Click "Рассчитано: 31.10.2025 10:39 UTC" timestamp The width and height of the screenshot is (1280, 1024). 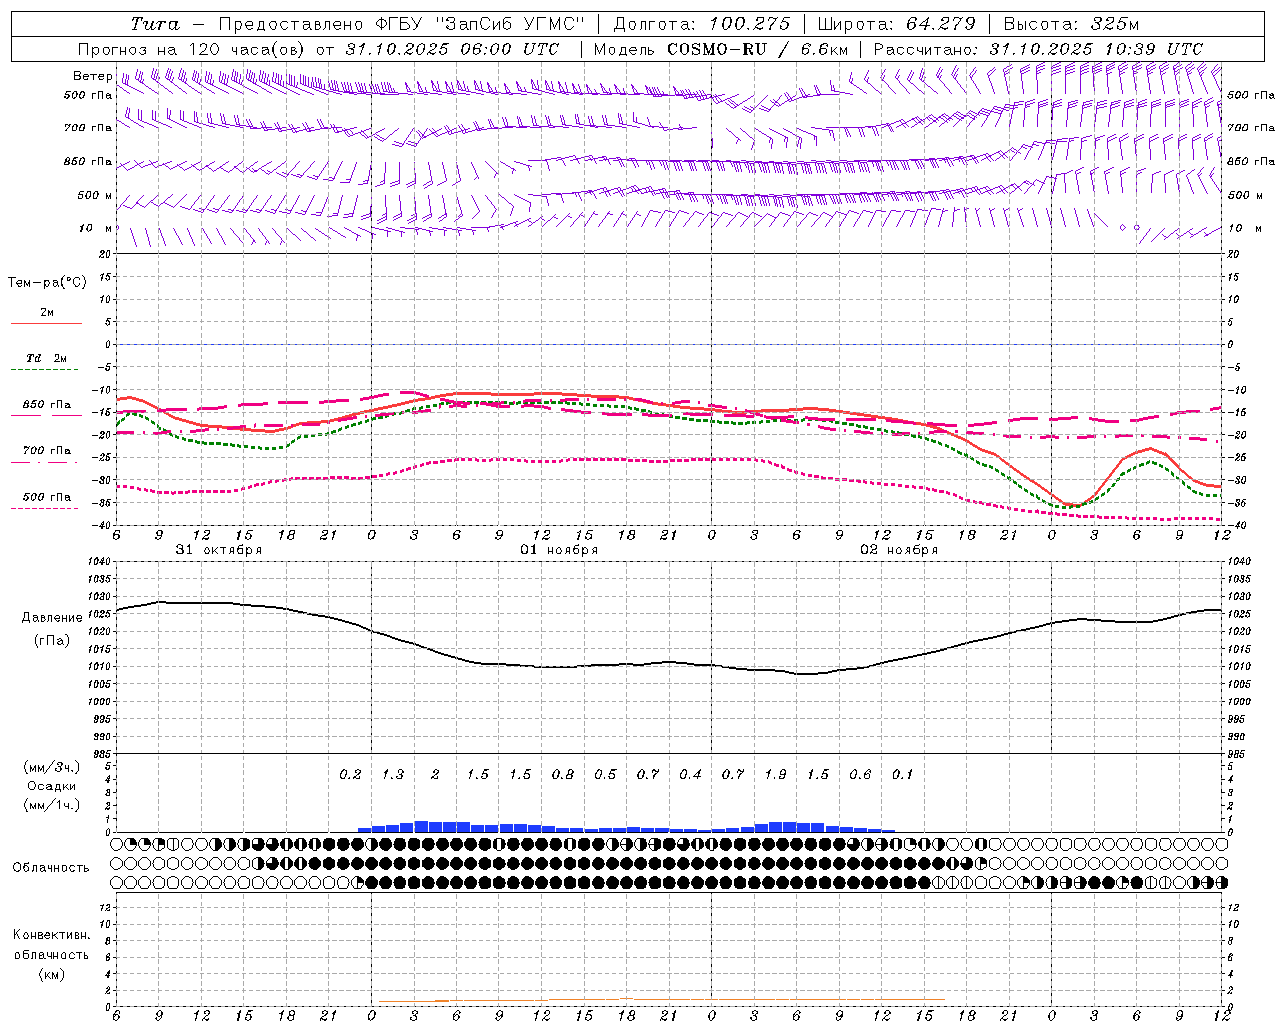[x=1038, y=49]
